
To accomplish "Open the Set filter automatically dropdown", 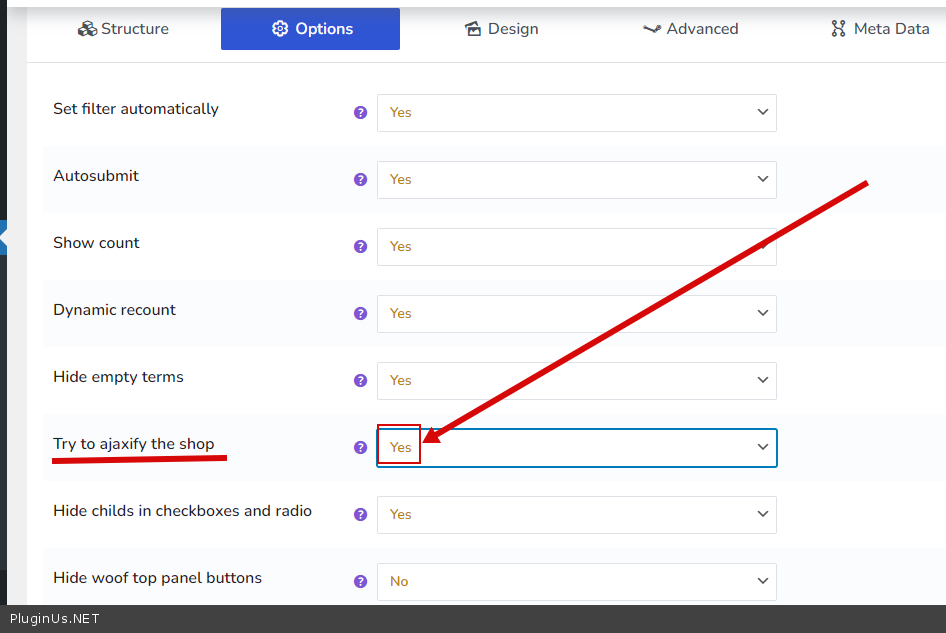I will pos(576,113).
